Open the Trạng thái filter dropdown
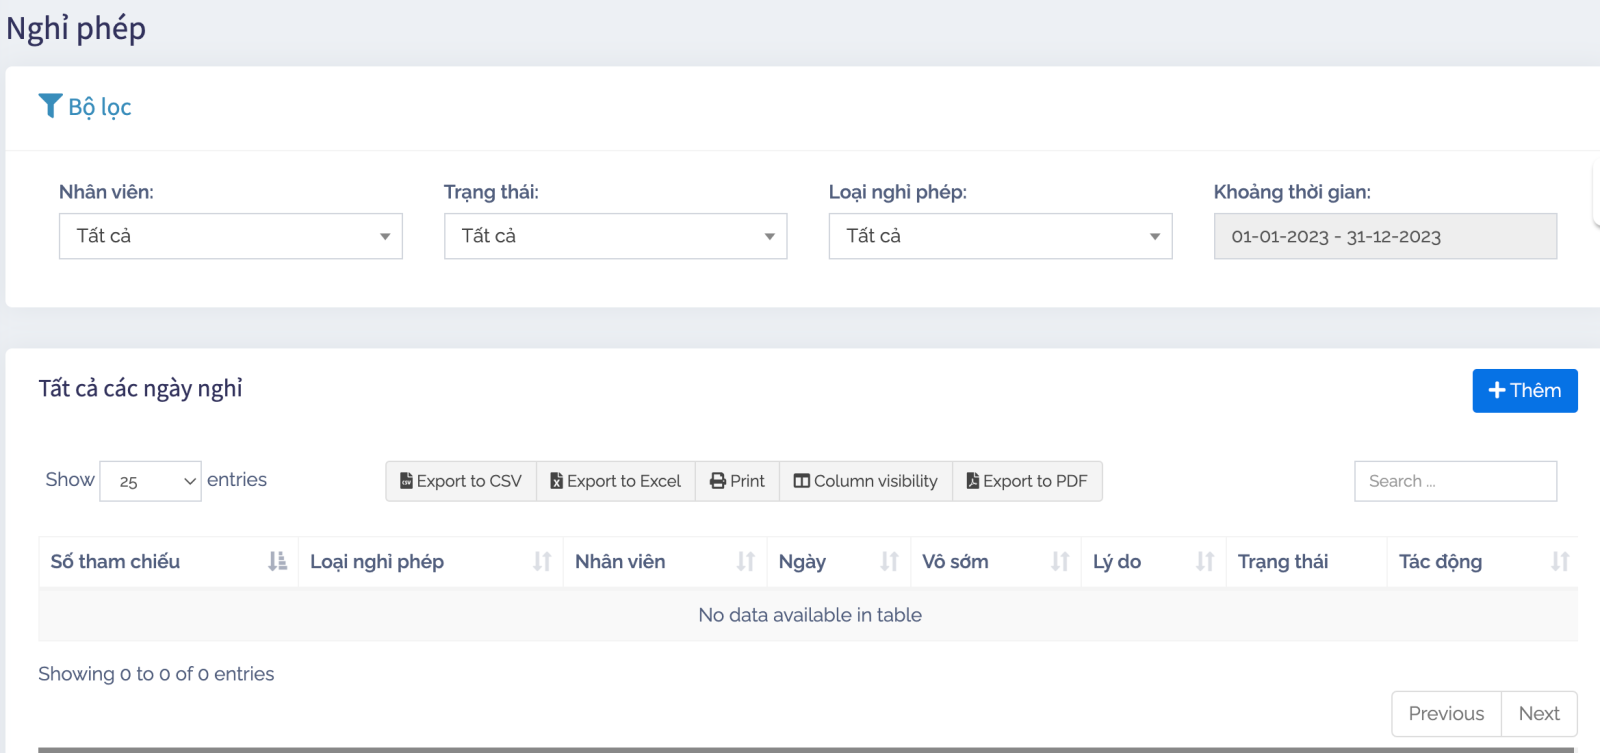The height and width of the screenshot is (753, 1600). click(615, 236)
